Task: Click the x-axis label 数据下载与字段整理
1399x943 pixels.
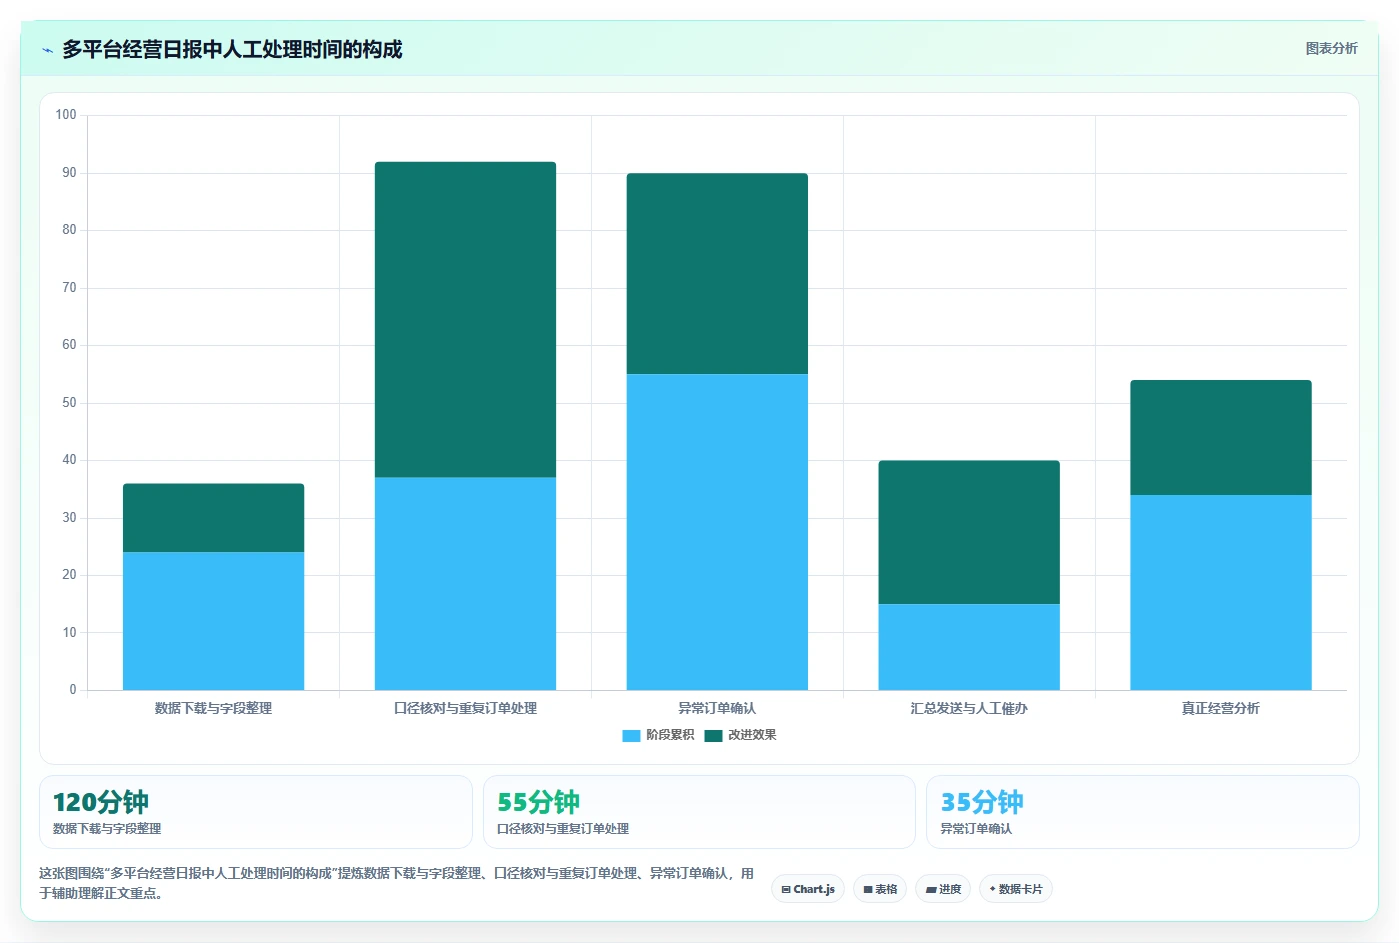Action: (x=213, y=708)
